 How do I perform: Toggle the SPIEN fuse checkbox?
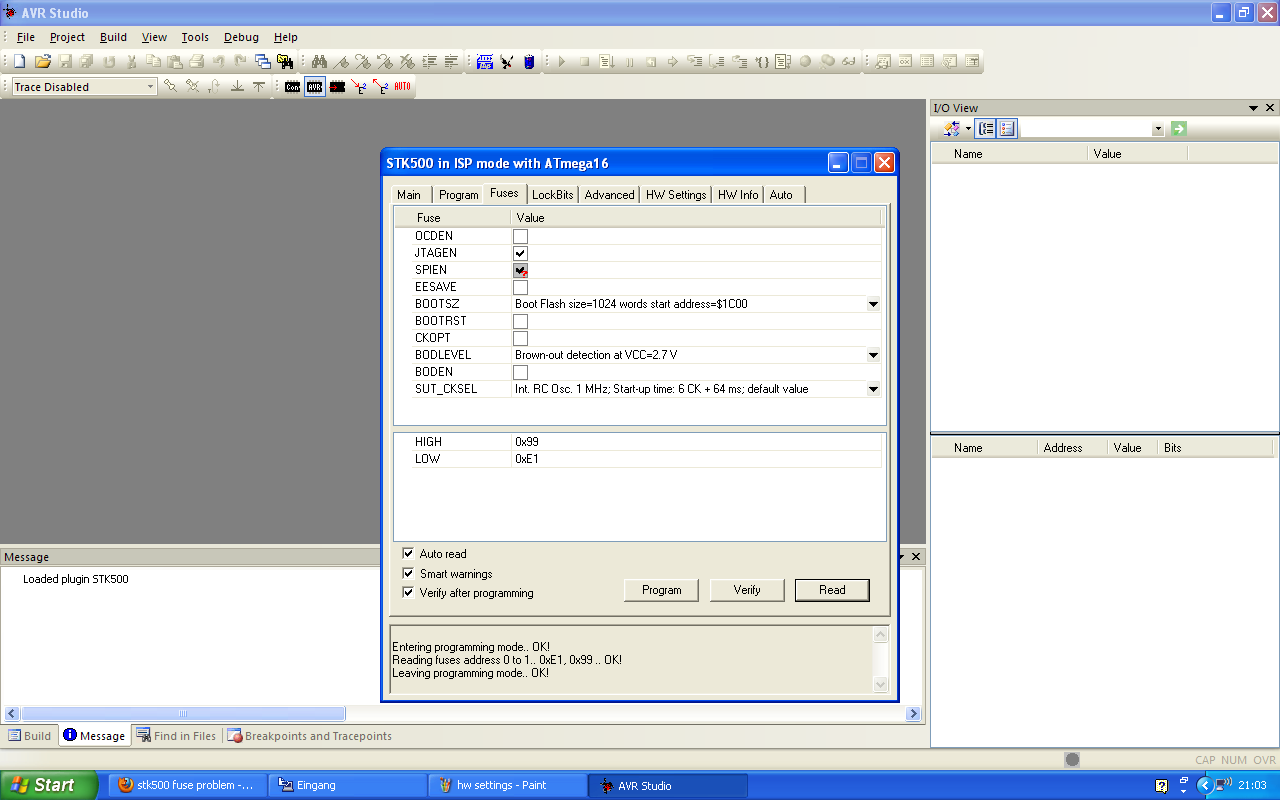click(x=520, y=270)
